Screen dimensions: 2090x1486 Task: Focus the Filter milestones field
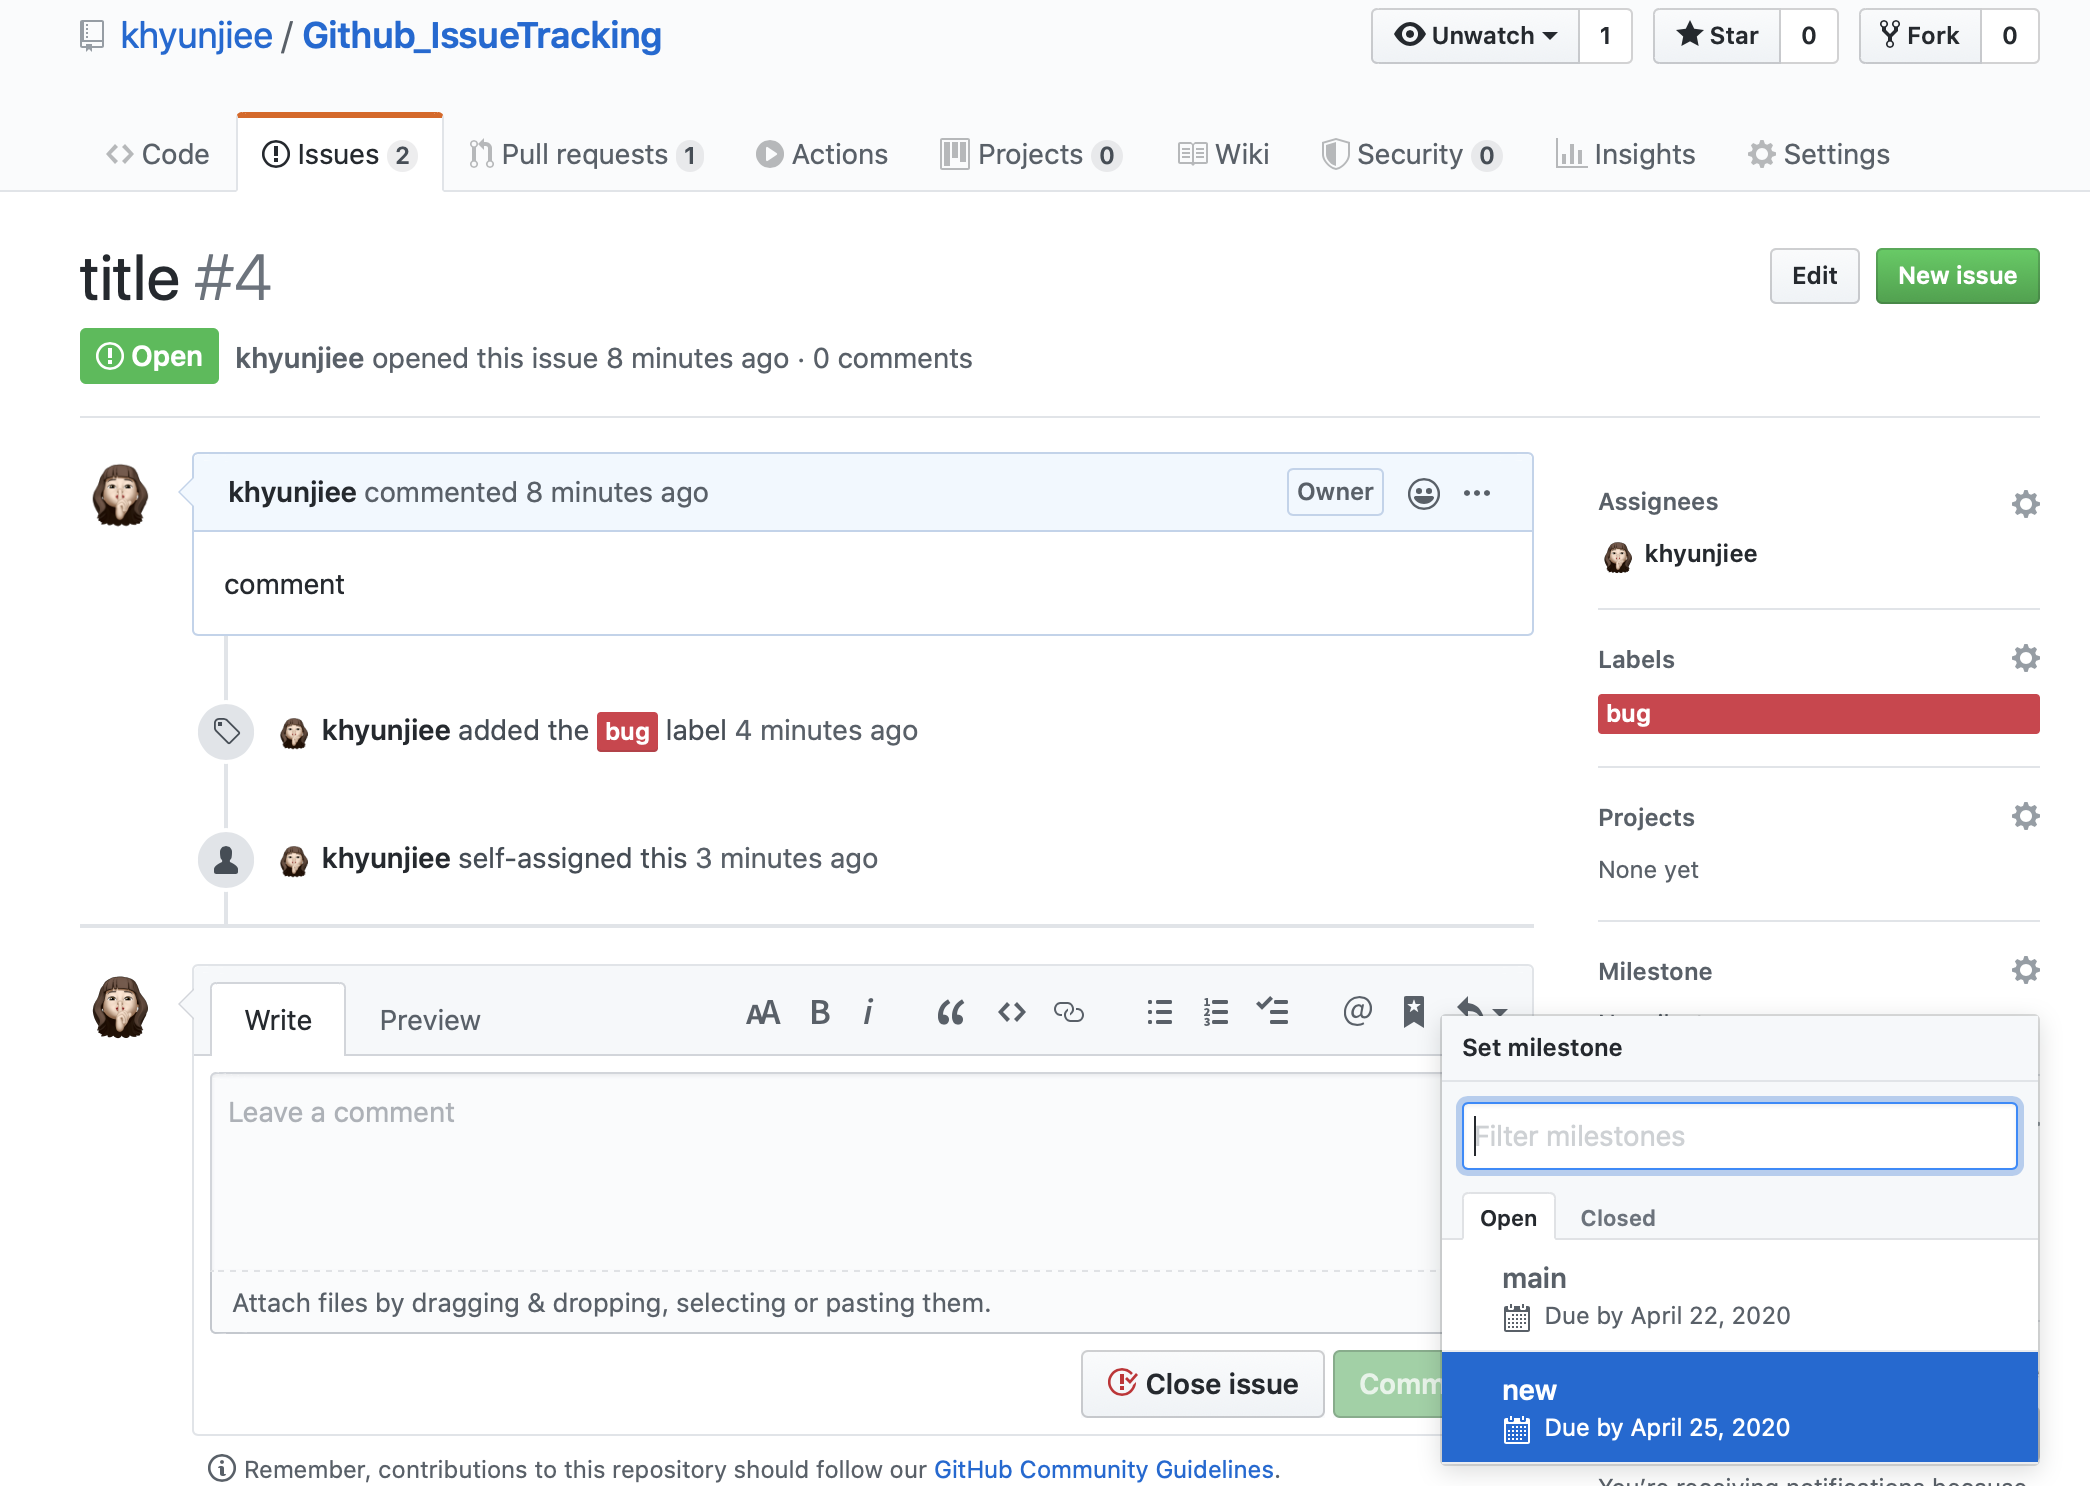(x=1739, y=1136)
